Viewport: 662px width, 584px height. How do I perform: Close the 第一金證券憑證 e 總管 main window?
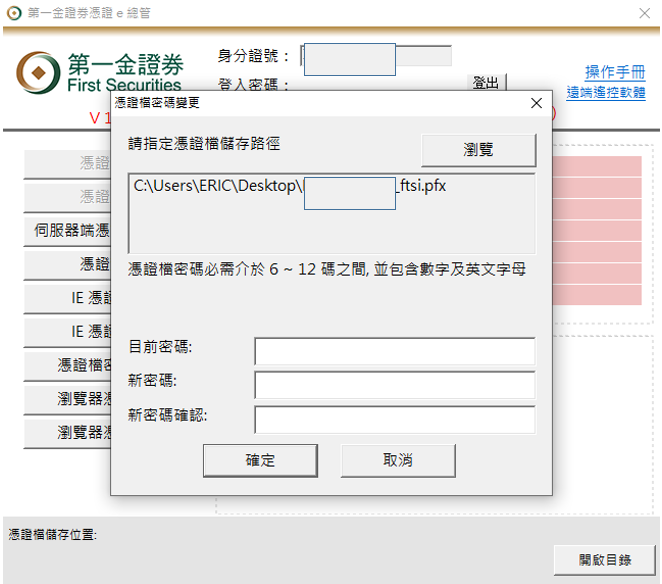[644, 13]
